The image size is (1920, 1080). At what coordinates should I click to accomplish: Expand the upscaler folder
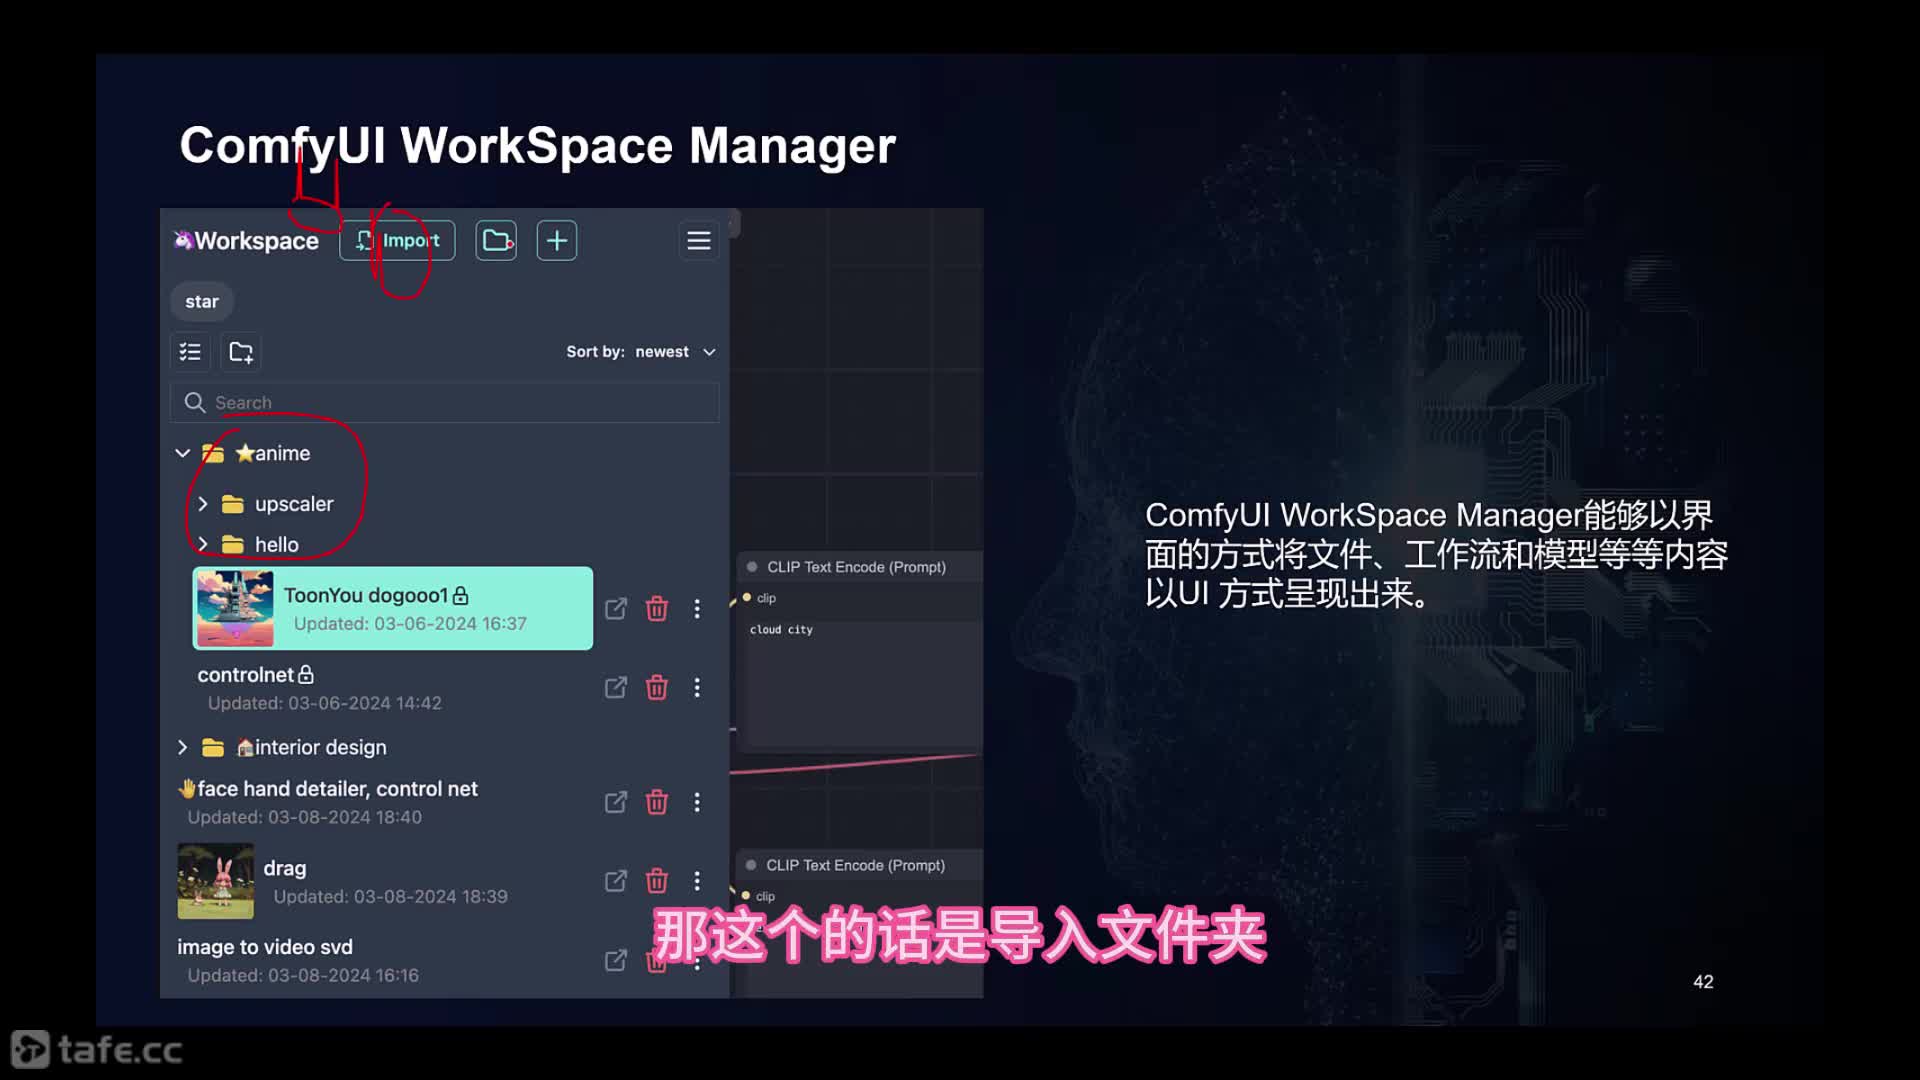[203, 504]
